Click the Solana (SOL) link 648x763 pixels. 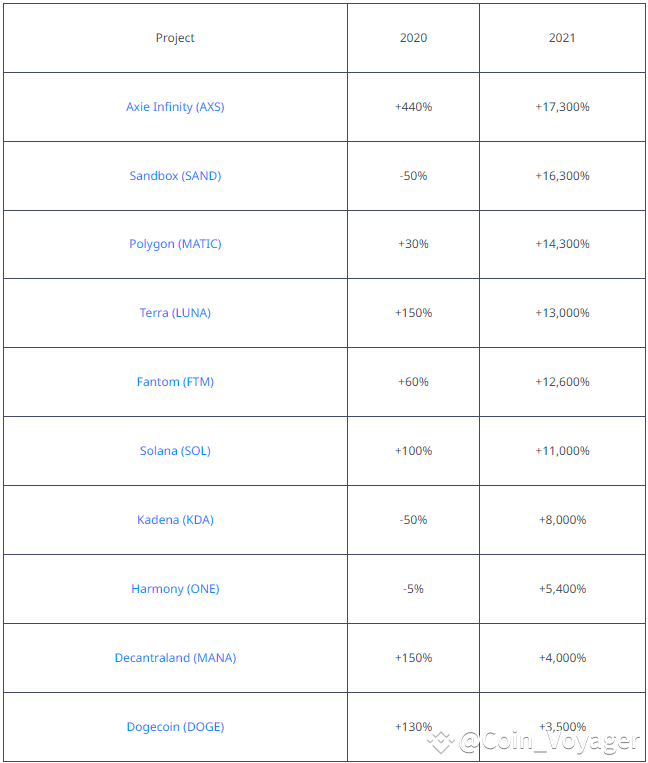(x=175, y=451)
